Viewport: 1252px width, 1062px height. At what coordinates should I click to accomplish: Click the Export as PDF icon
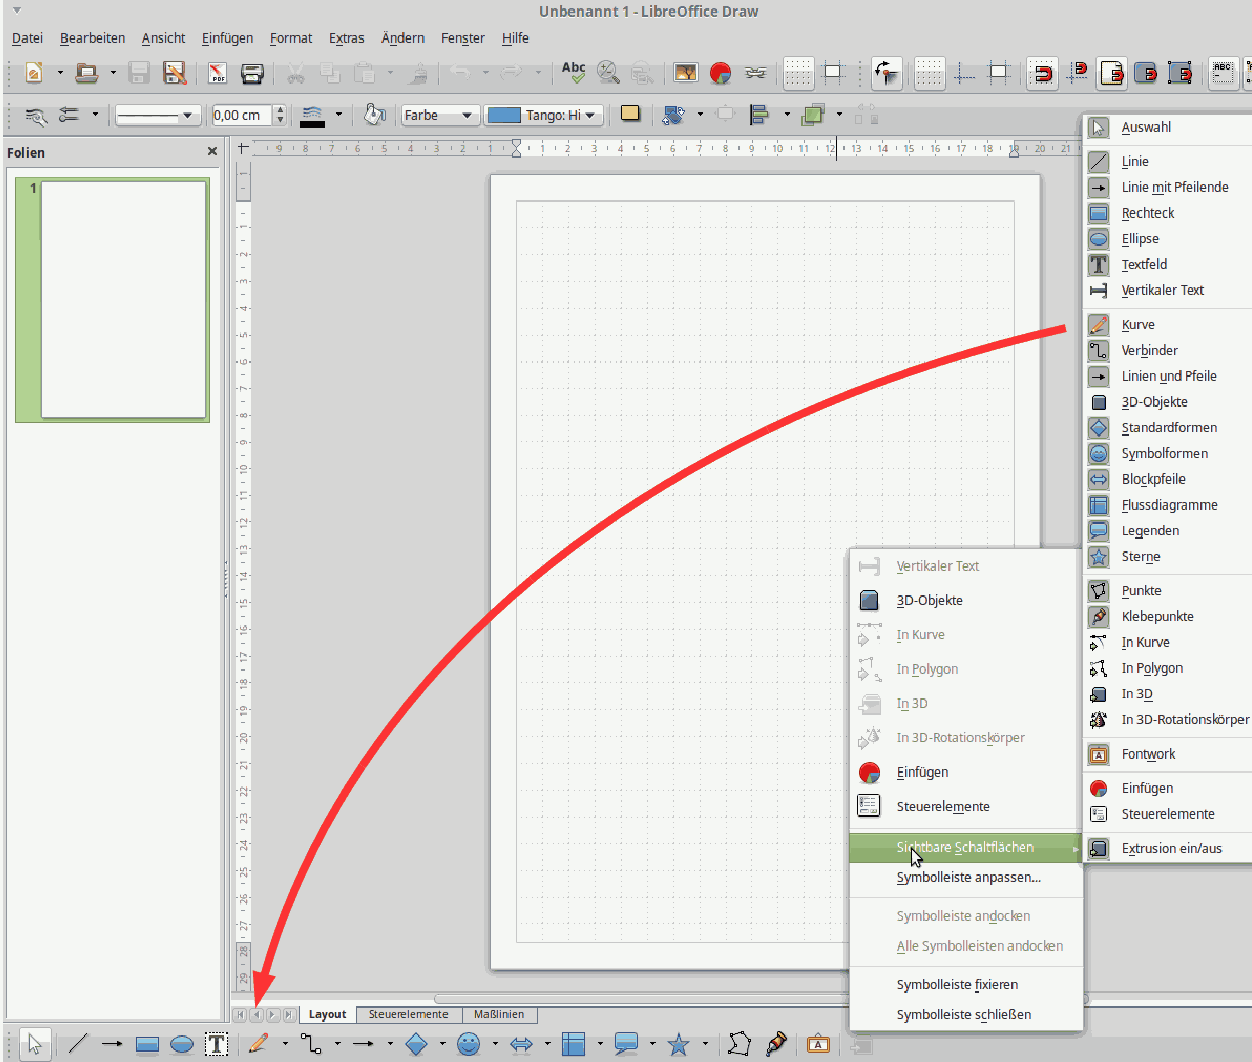tap(217, 72)
